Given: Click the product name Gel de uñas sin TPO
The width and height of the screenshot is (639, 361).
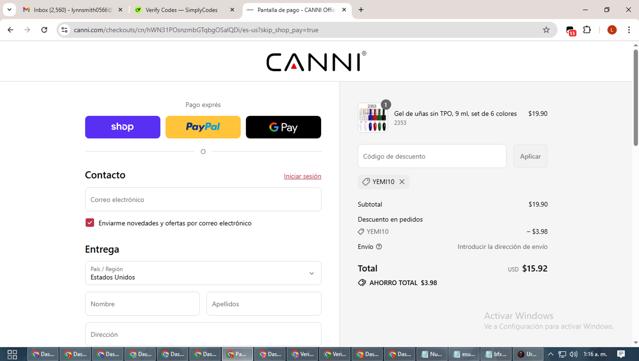Looking at the screenshot, I should click(455, 114).
